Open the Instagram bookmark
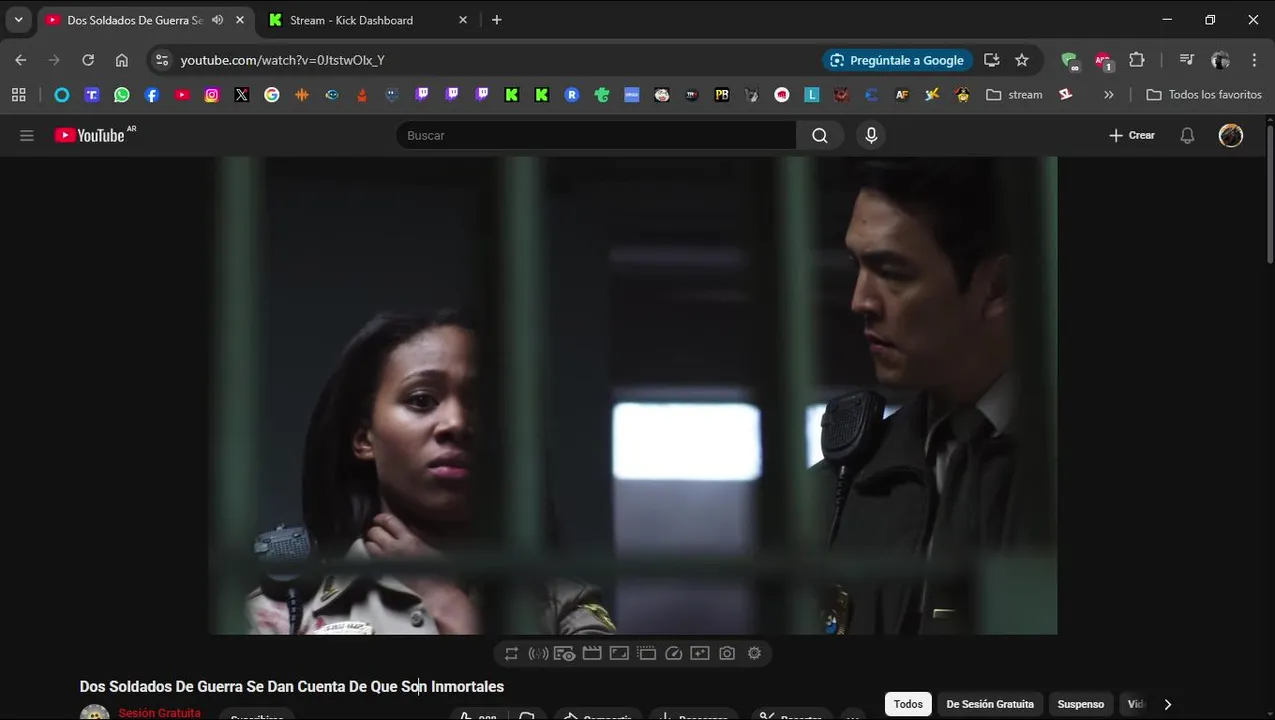 (x=212, y=95)
